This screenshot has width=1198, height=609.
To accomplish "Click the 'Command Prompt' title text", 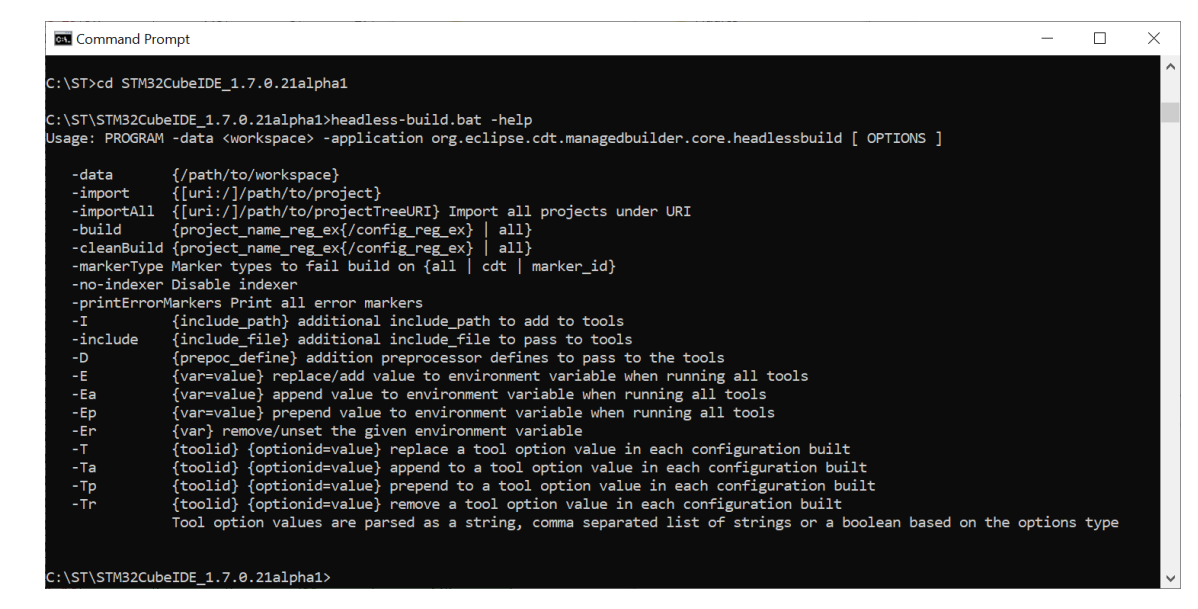I will tap(133, 39).
